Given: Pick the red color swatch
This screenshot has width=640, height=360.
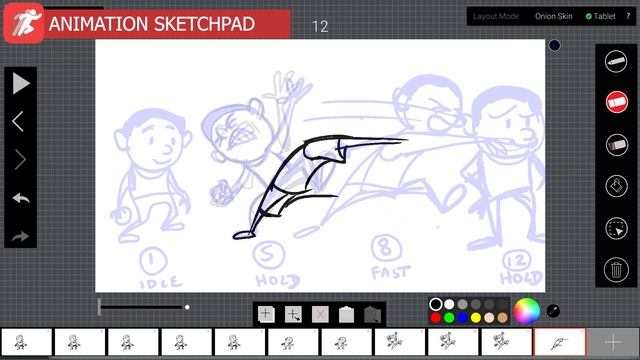Looking at the screenshot, I should point(436,318).
